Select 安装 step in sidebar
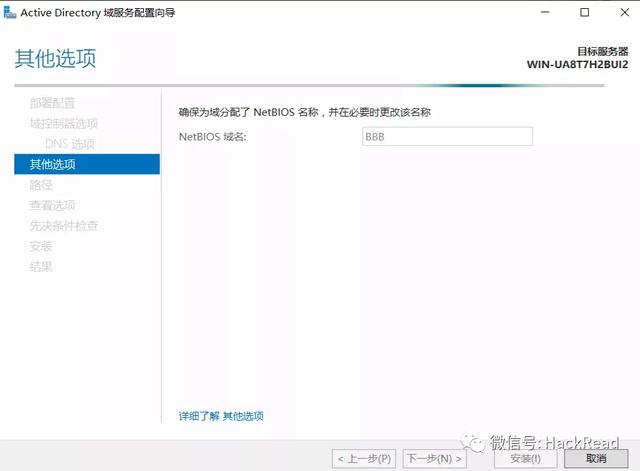 tap(41, 246)
